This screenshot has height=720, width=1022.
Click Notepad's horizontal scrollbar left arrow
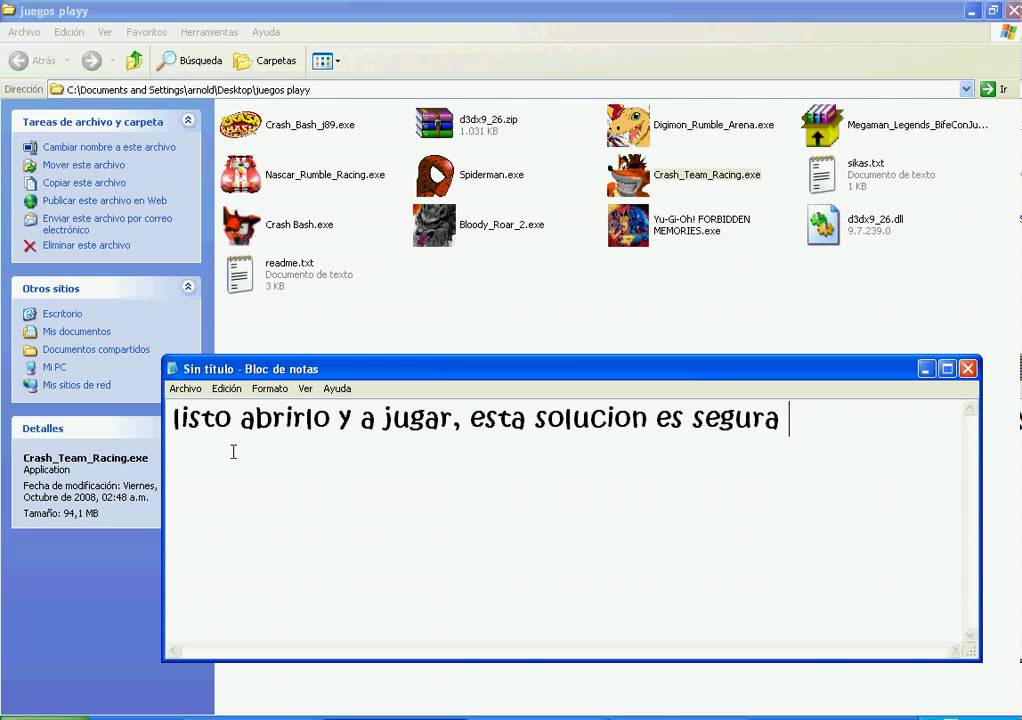point(174,650)
